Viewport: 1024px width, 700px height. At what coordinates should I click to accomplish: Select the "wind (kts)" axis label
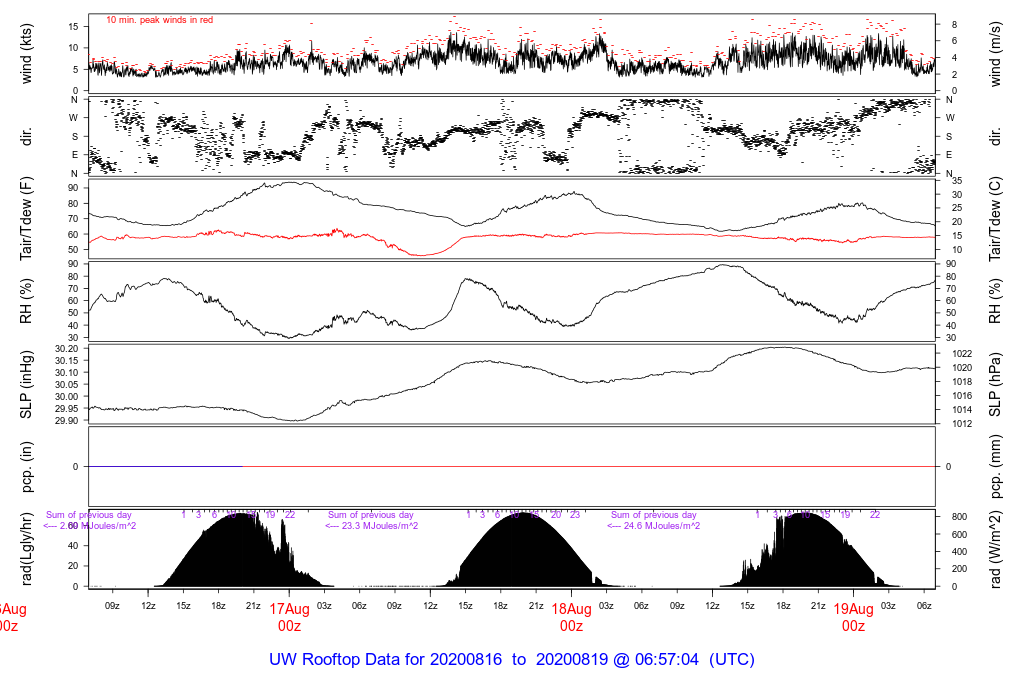[x=26, y=54]
